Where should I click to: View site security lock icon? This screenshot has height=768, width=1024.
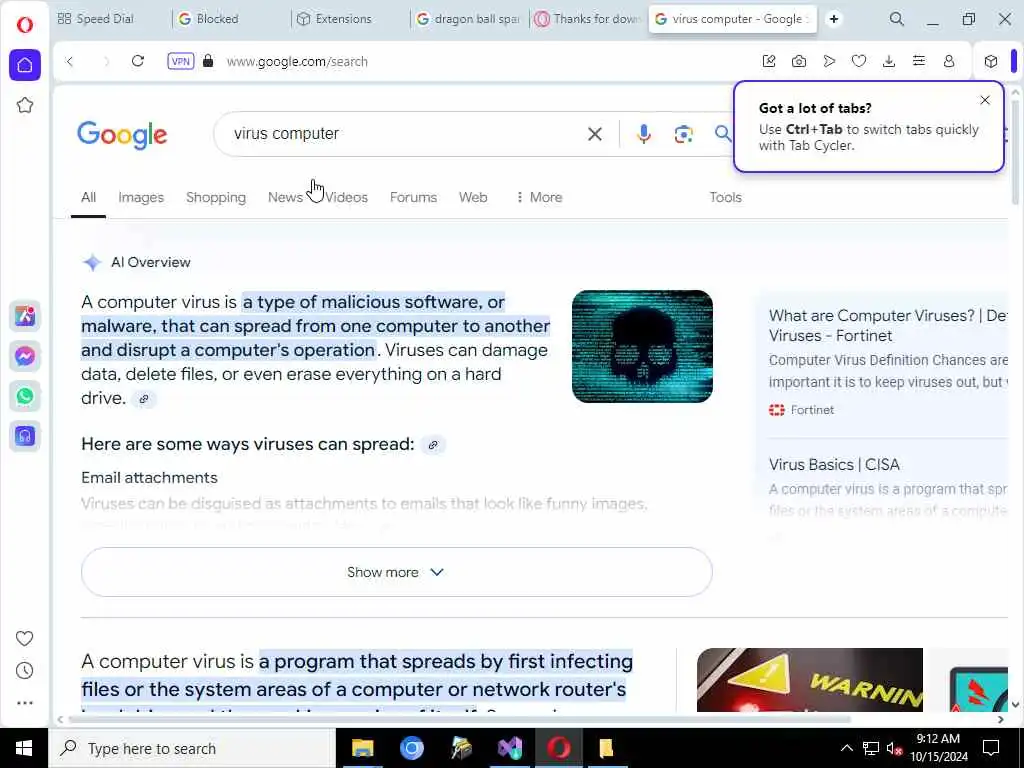point(208,61)
